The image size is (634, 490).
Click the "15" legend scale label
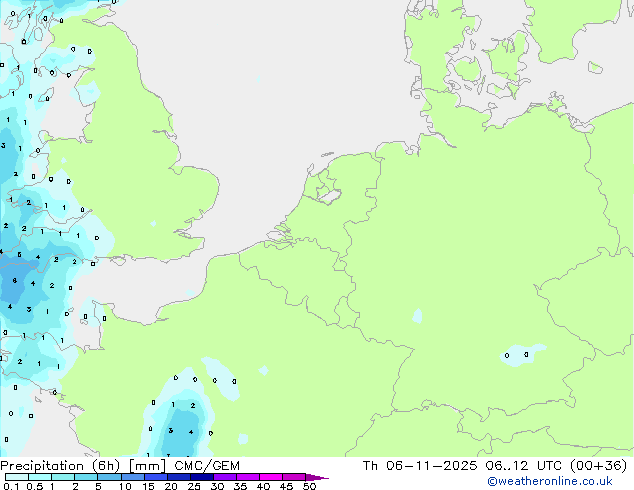[148, 486]
